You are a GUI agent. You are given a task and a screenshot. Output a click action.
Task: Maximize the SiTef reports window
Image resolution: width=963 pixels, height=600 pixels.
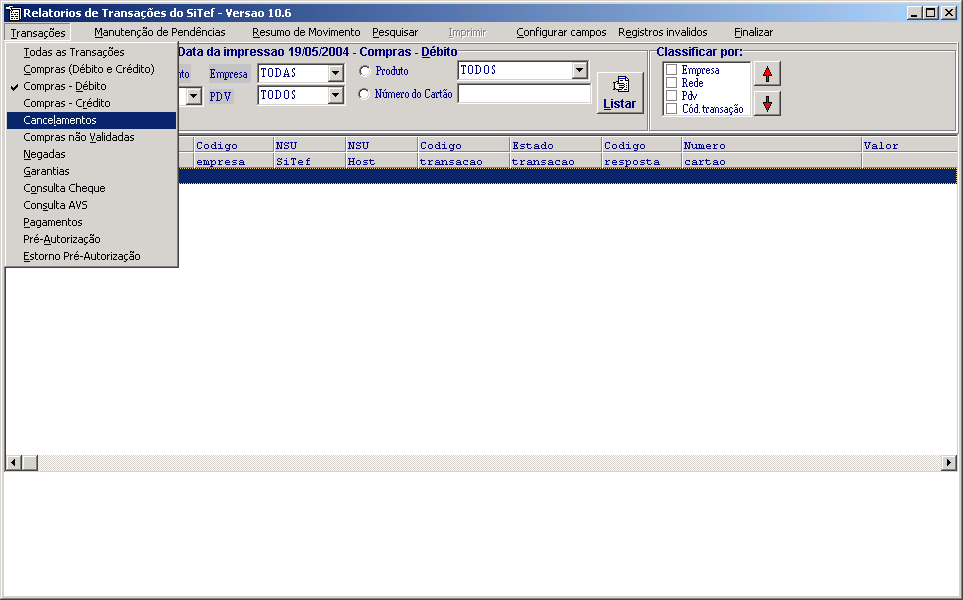[930, 13]
